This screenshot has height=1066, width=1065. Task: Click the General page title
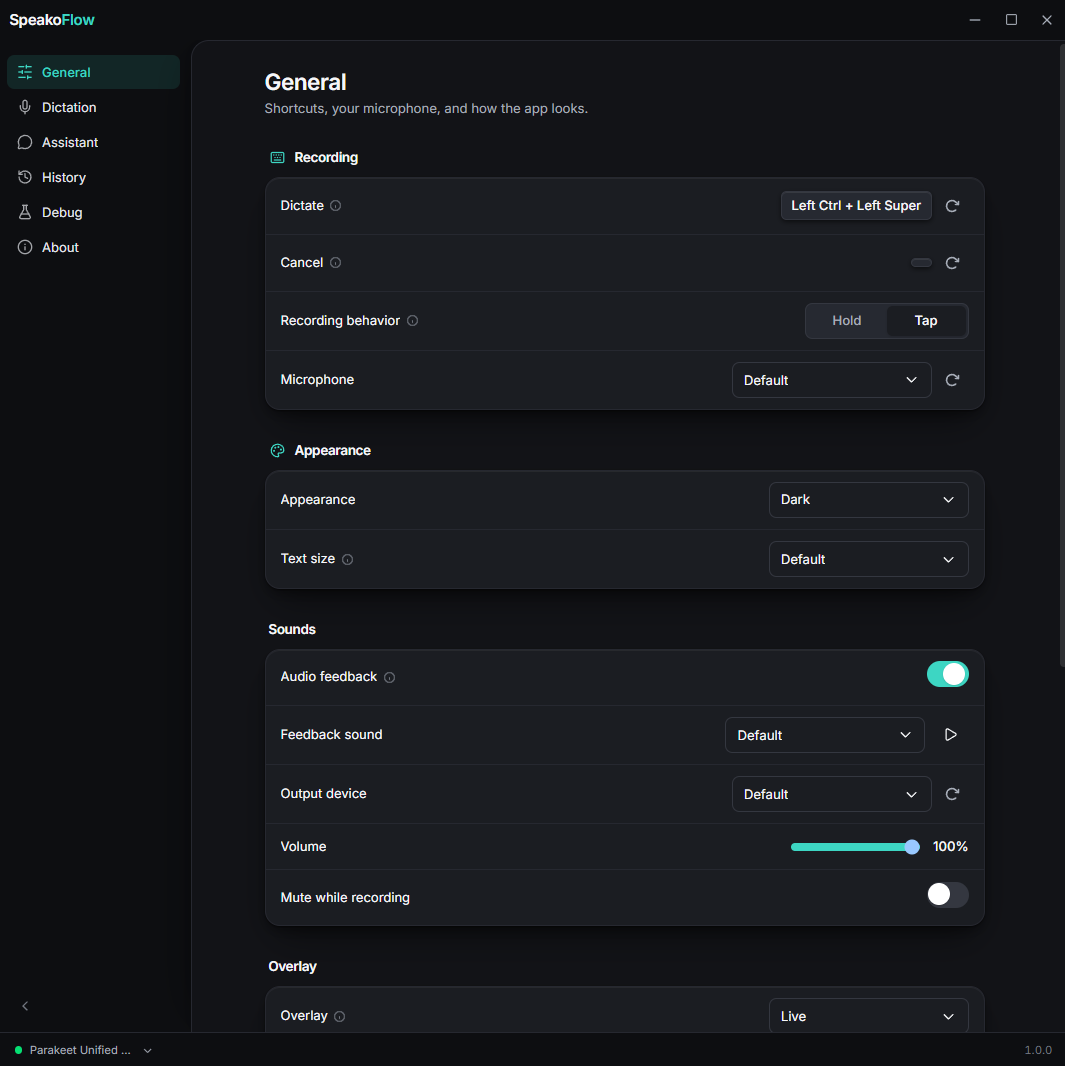(x=305, y=82)
